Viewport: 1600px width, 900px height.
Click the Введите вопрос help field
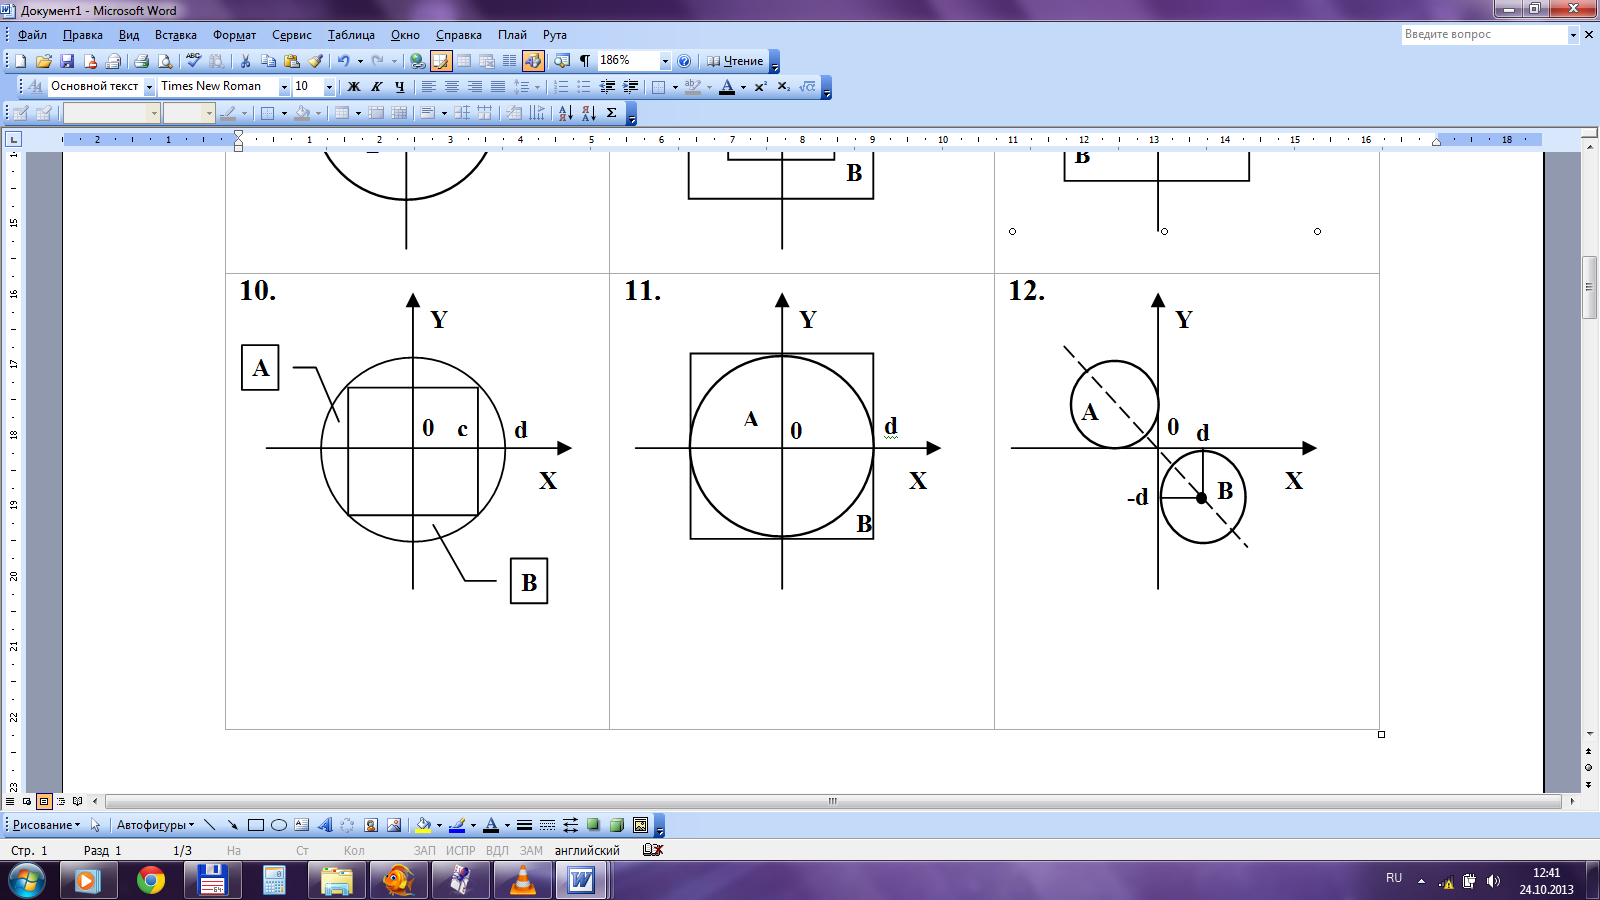tap(1483, 35)
